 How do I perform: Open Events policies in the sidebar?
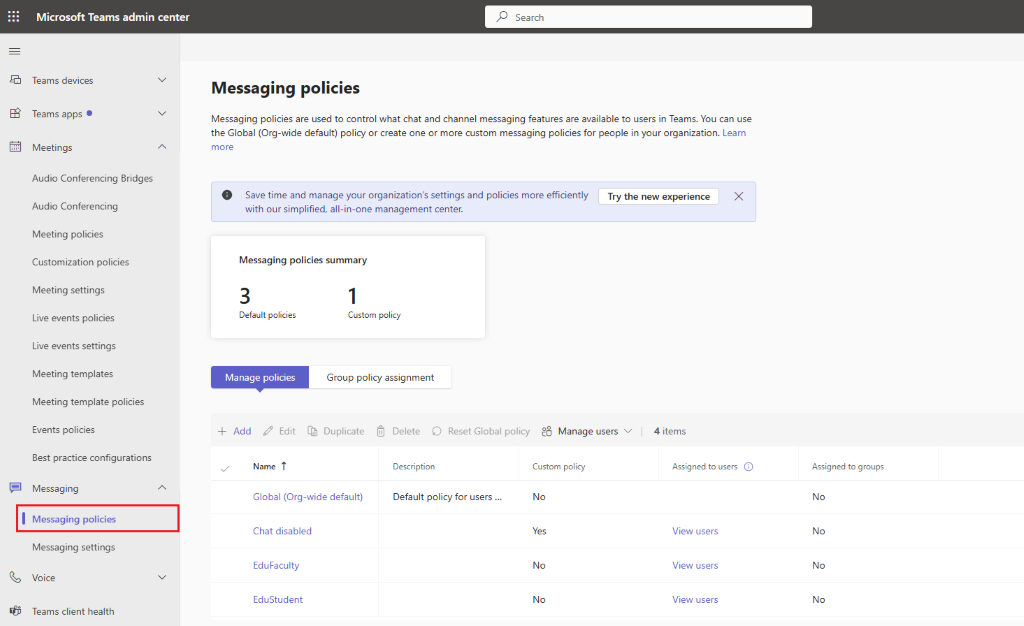[63, 430]
